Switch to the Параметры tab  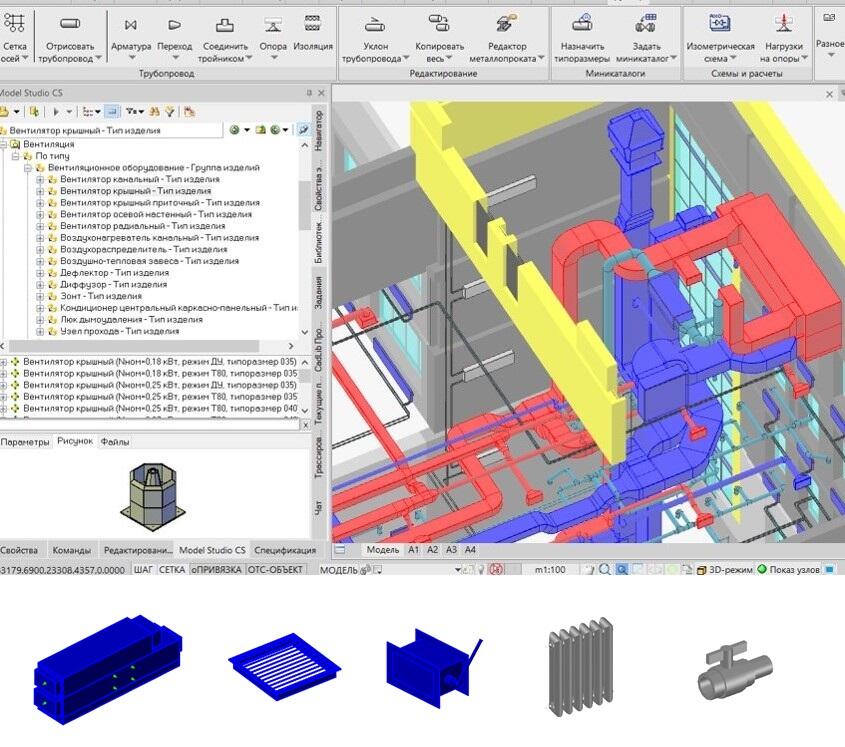pyautogui.click(x=25, y=441)
